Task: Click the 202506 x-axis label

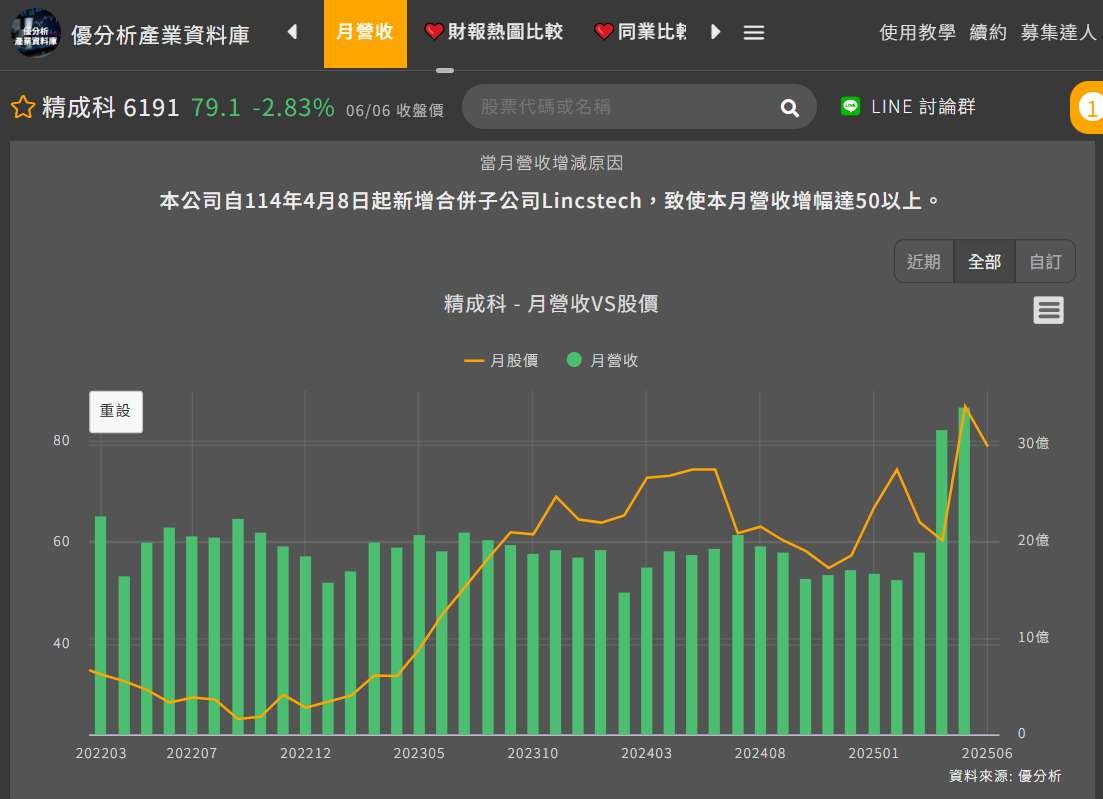Action: coord(987,753)
